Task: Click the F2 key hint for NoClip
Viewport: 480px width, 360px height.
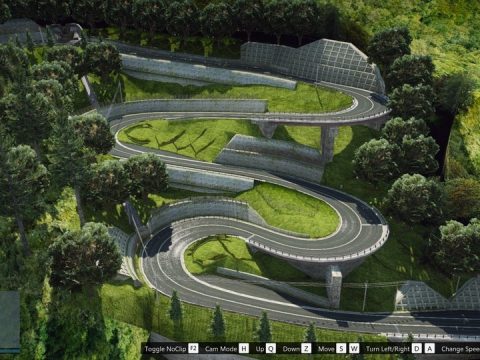Action: click(x=193, y=349)
